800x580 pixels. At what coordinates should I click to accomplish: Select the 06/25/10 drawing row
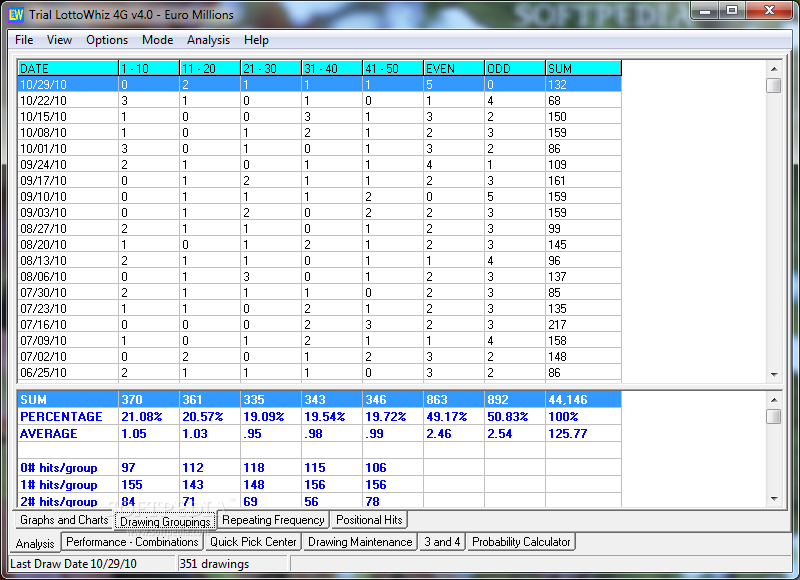pyautogui.click(x=319, y=372)
